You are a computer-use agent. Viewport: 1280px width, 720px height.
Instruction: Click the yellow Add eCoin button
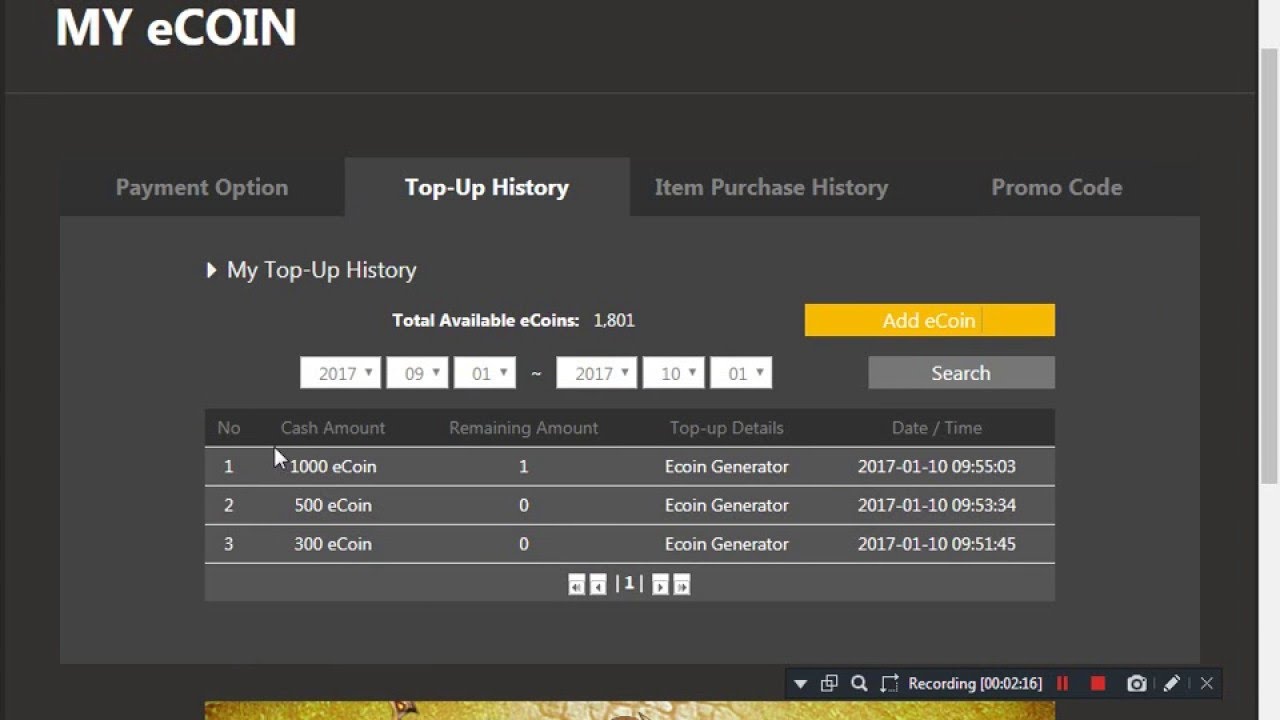coord(929,320)
